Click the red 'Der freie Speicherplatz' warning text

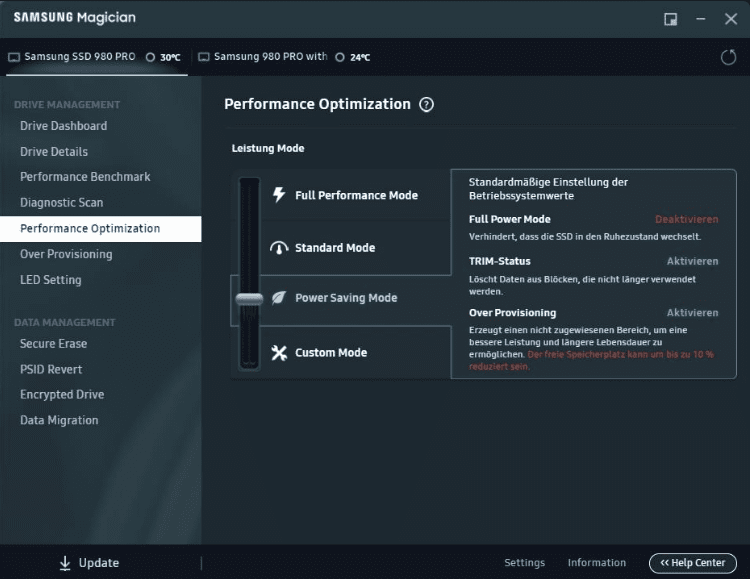click(x=591, y=360)
